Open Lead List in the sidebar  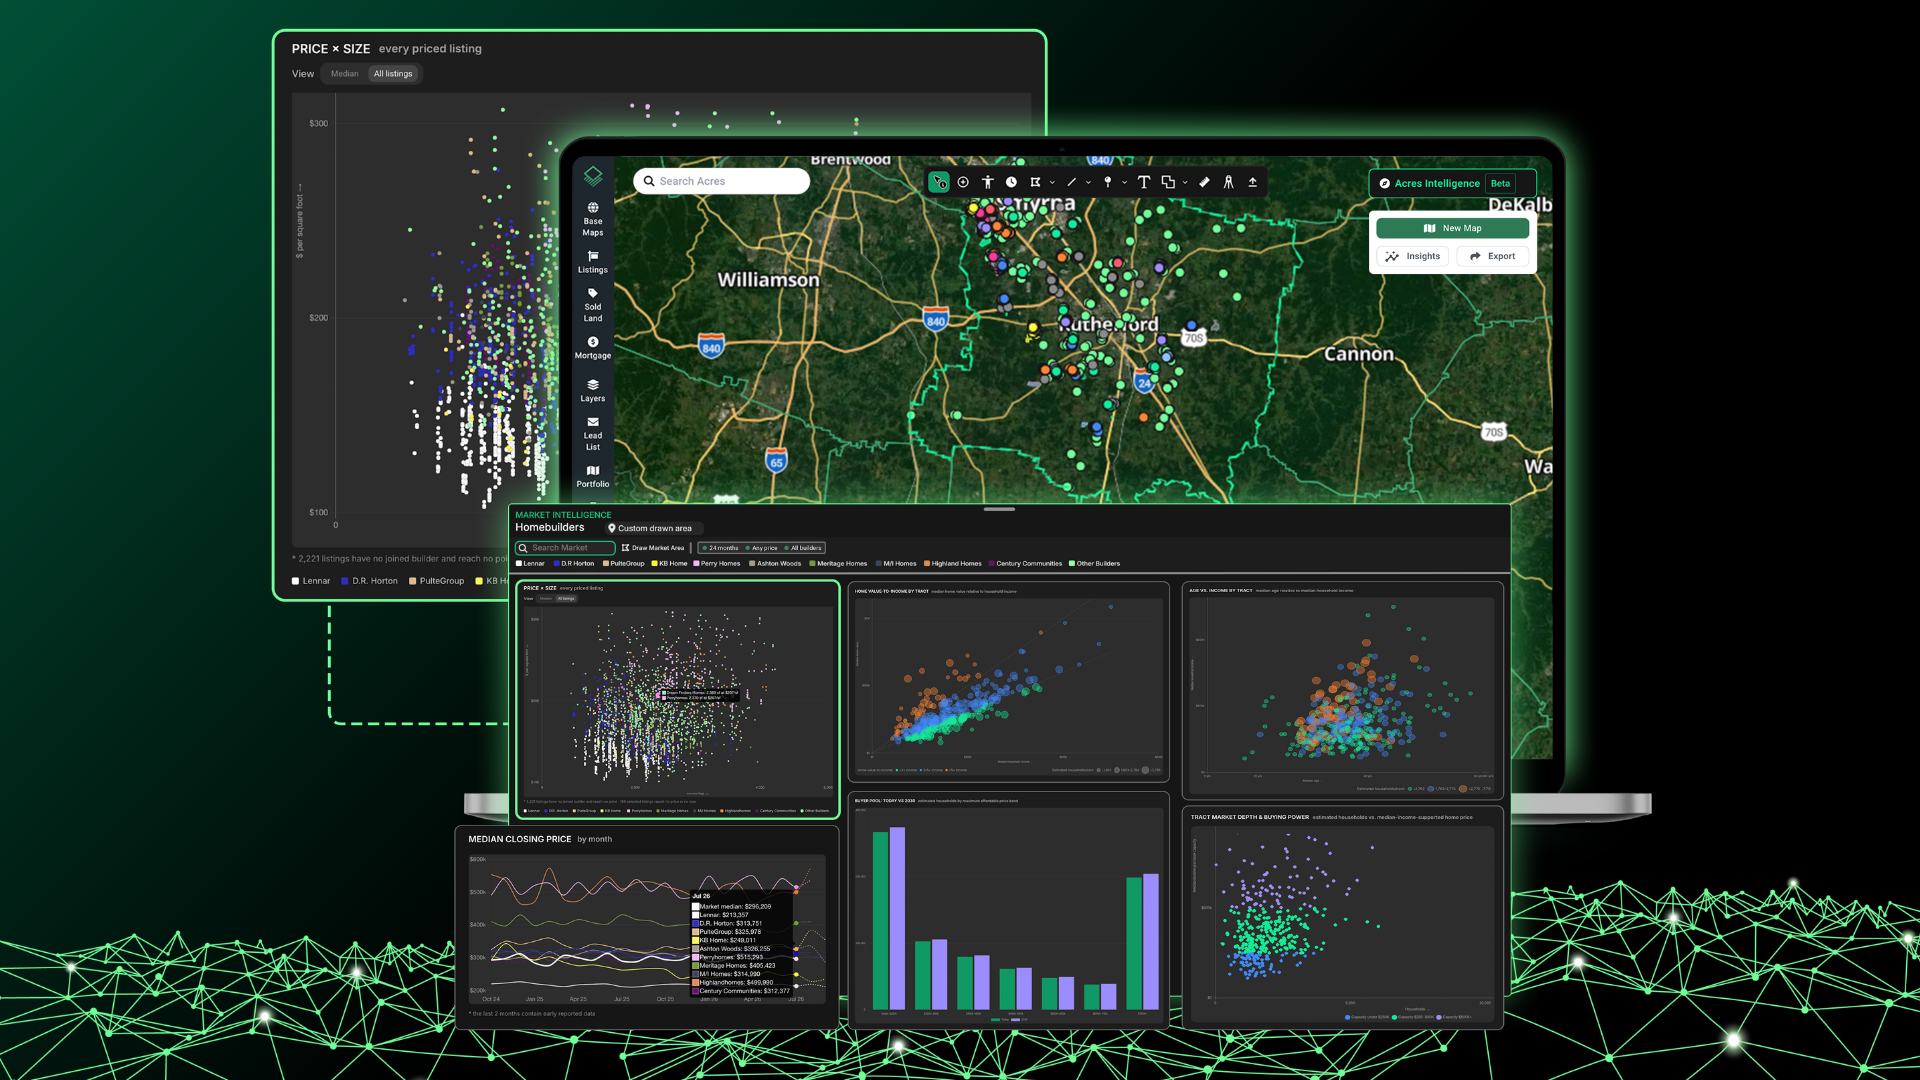click(593, 434)
